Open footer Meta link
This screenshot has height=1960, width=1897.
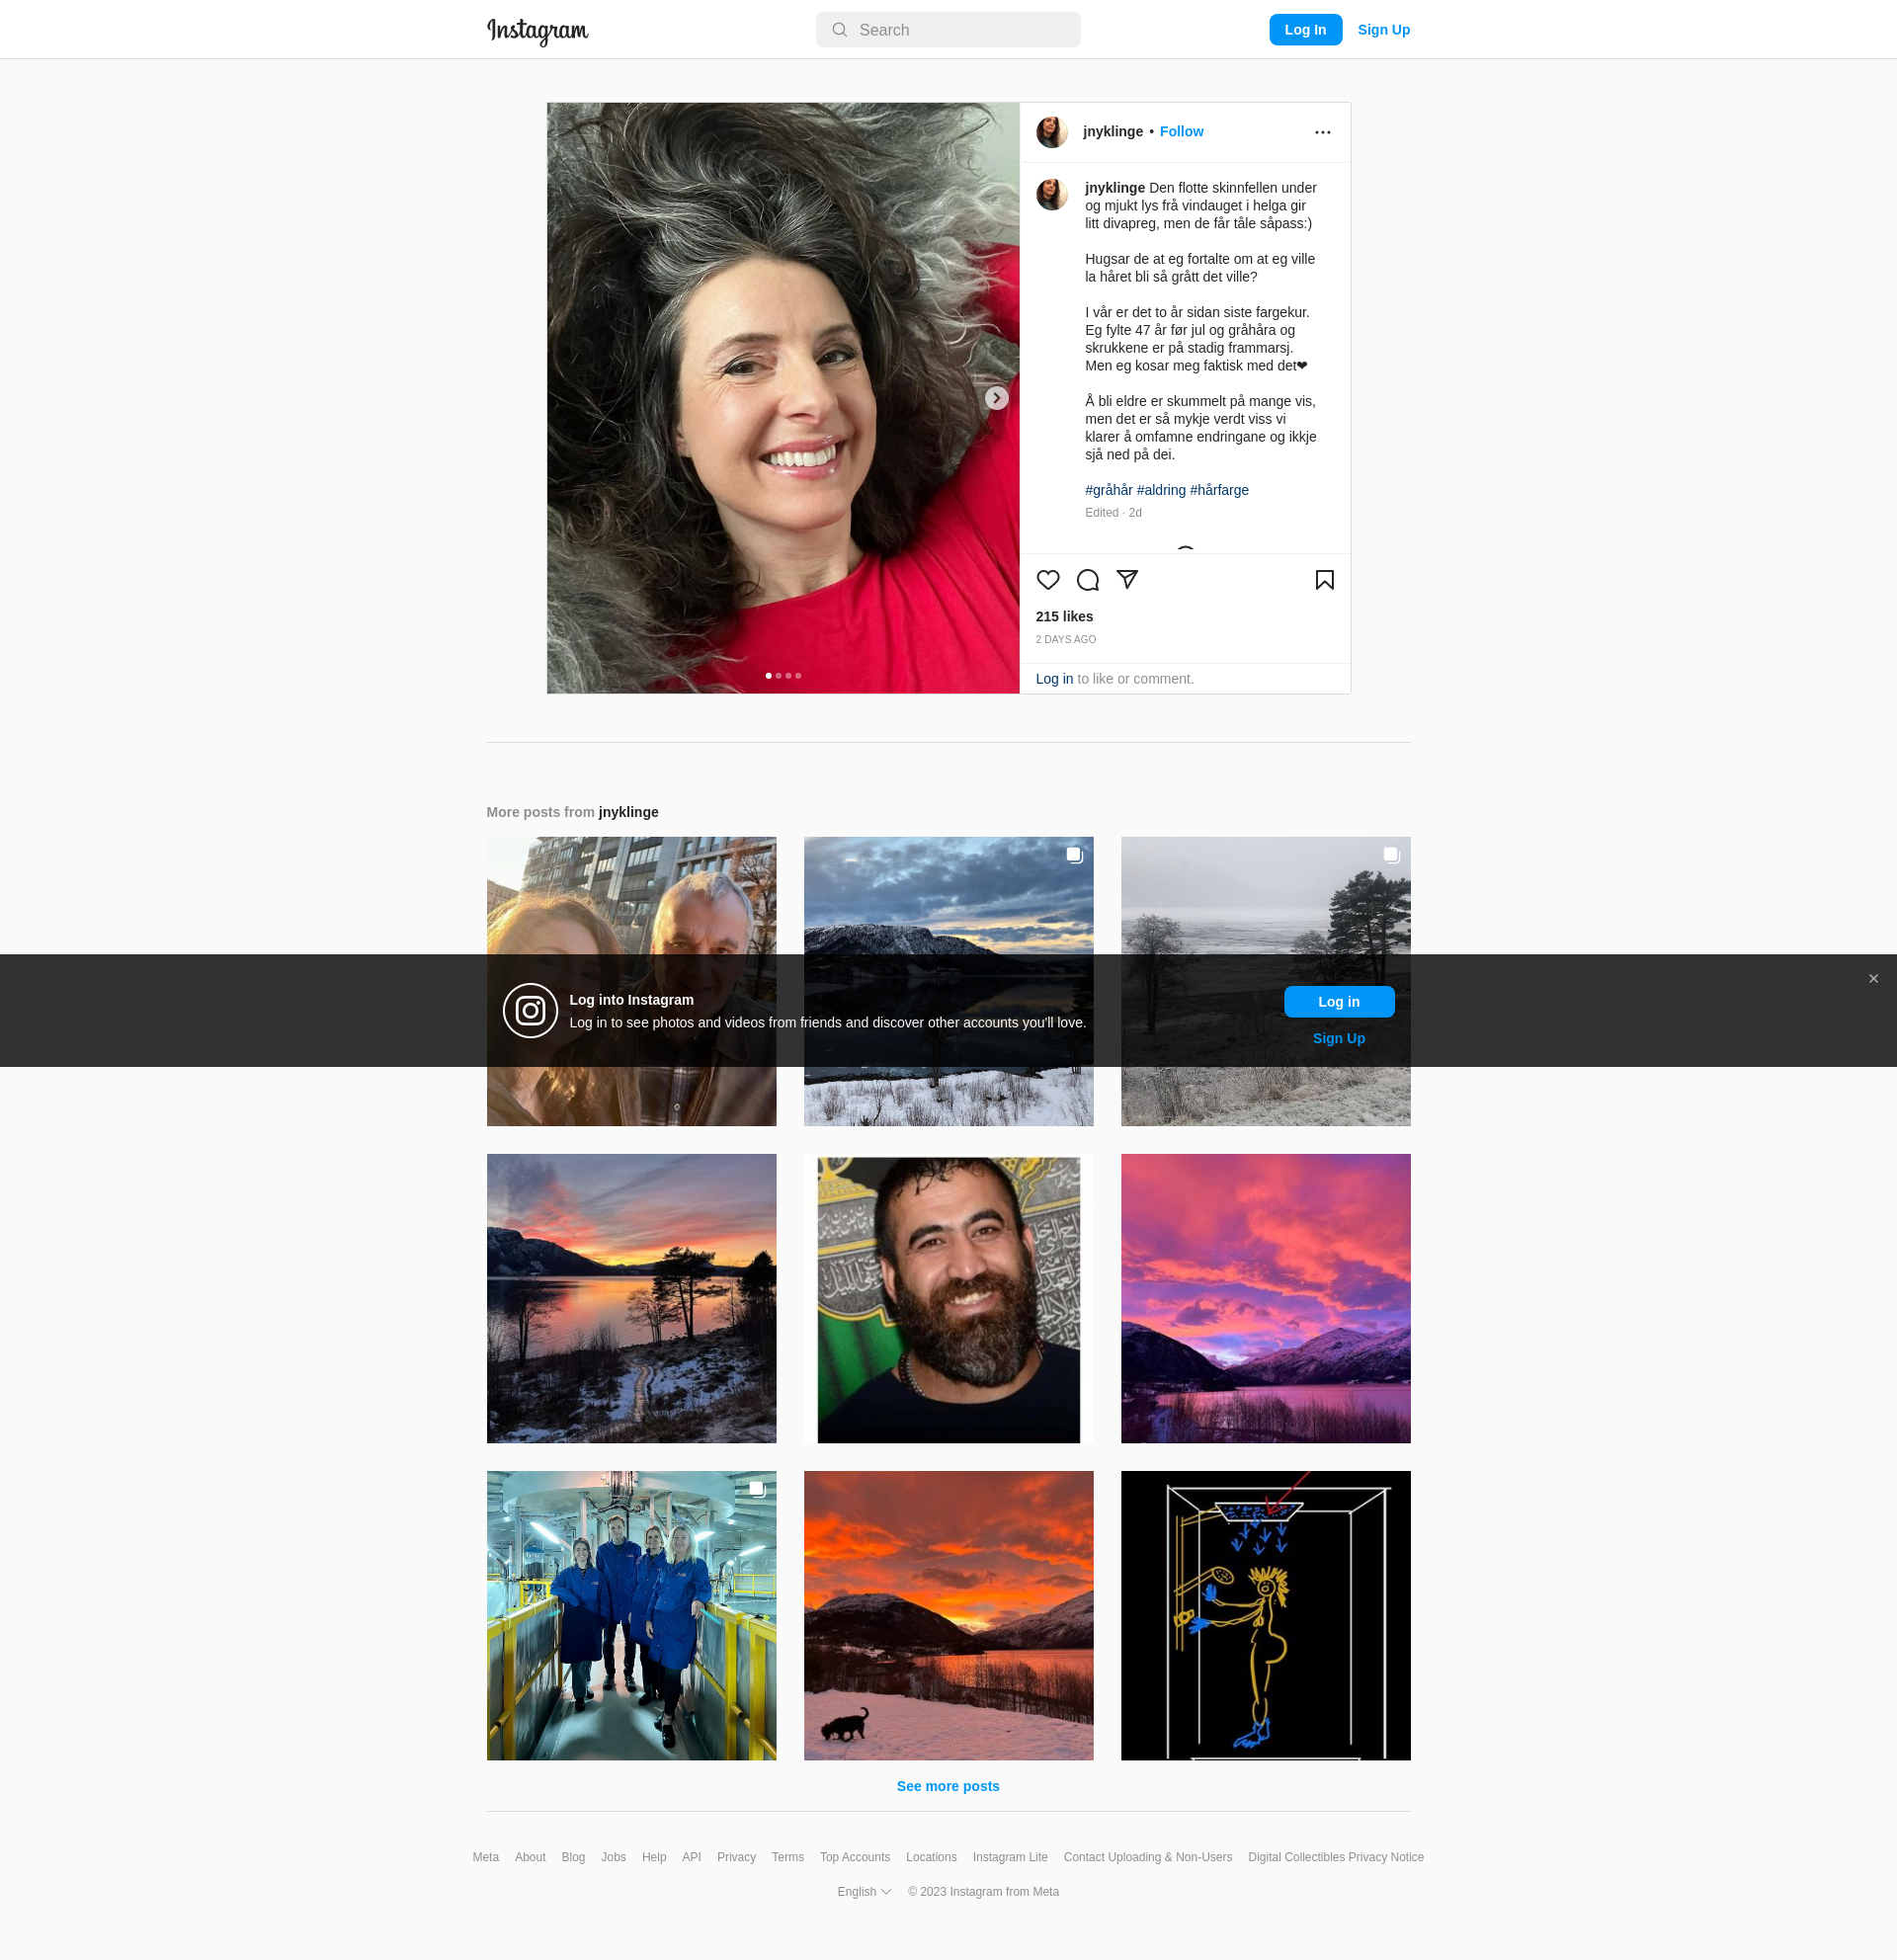pos(486,1857)
